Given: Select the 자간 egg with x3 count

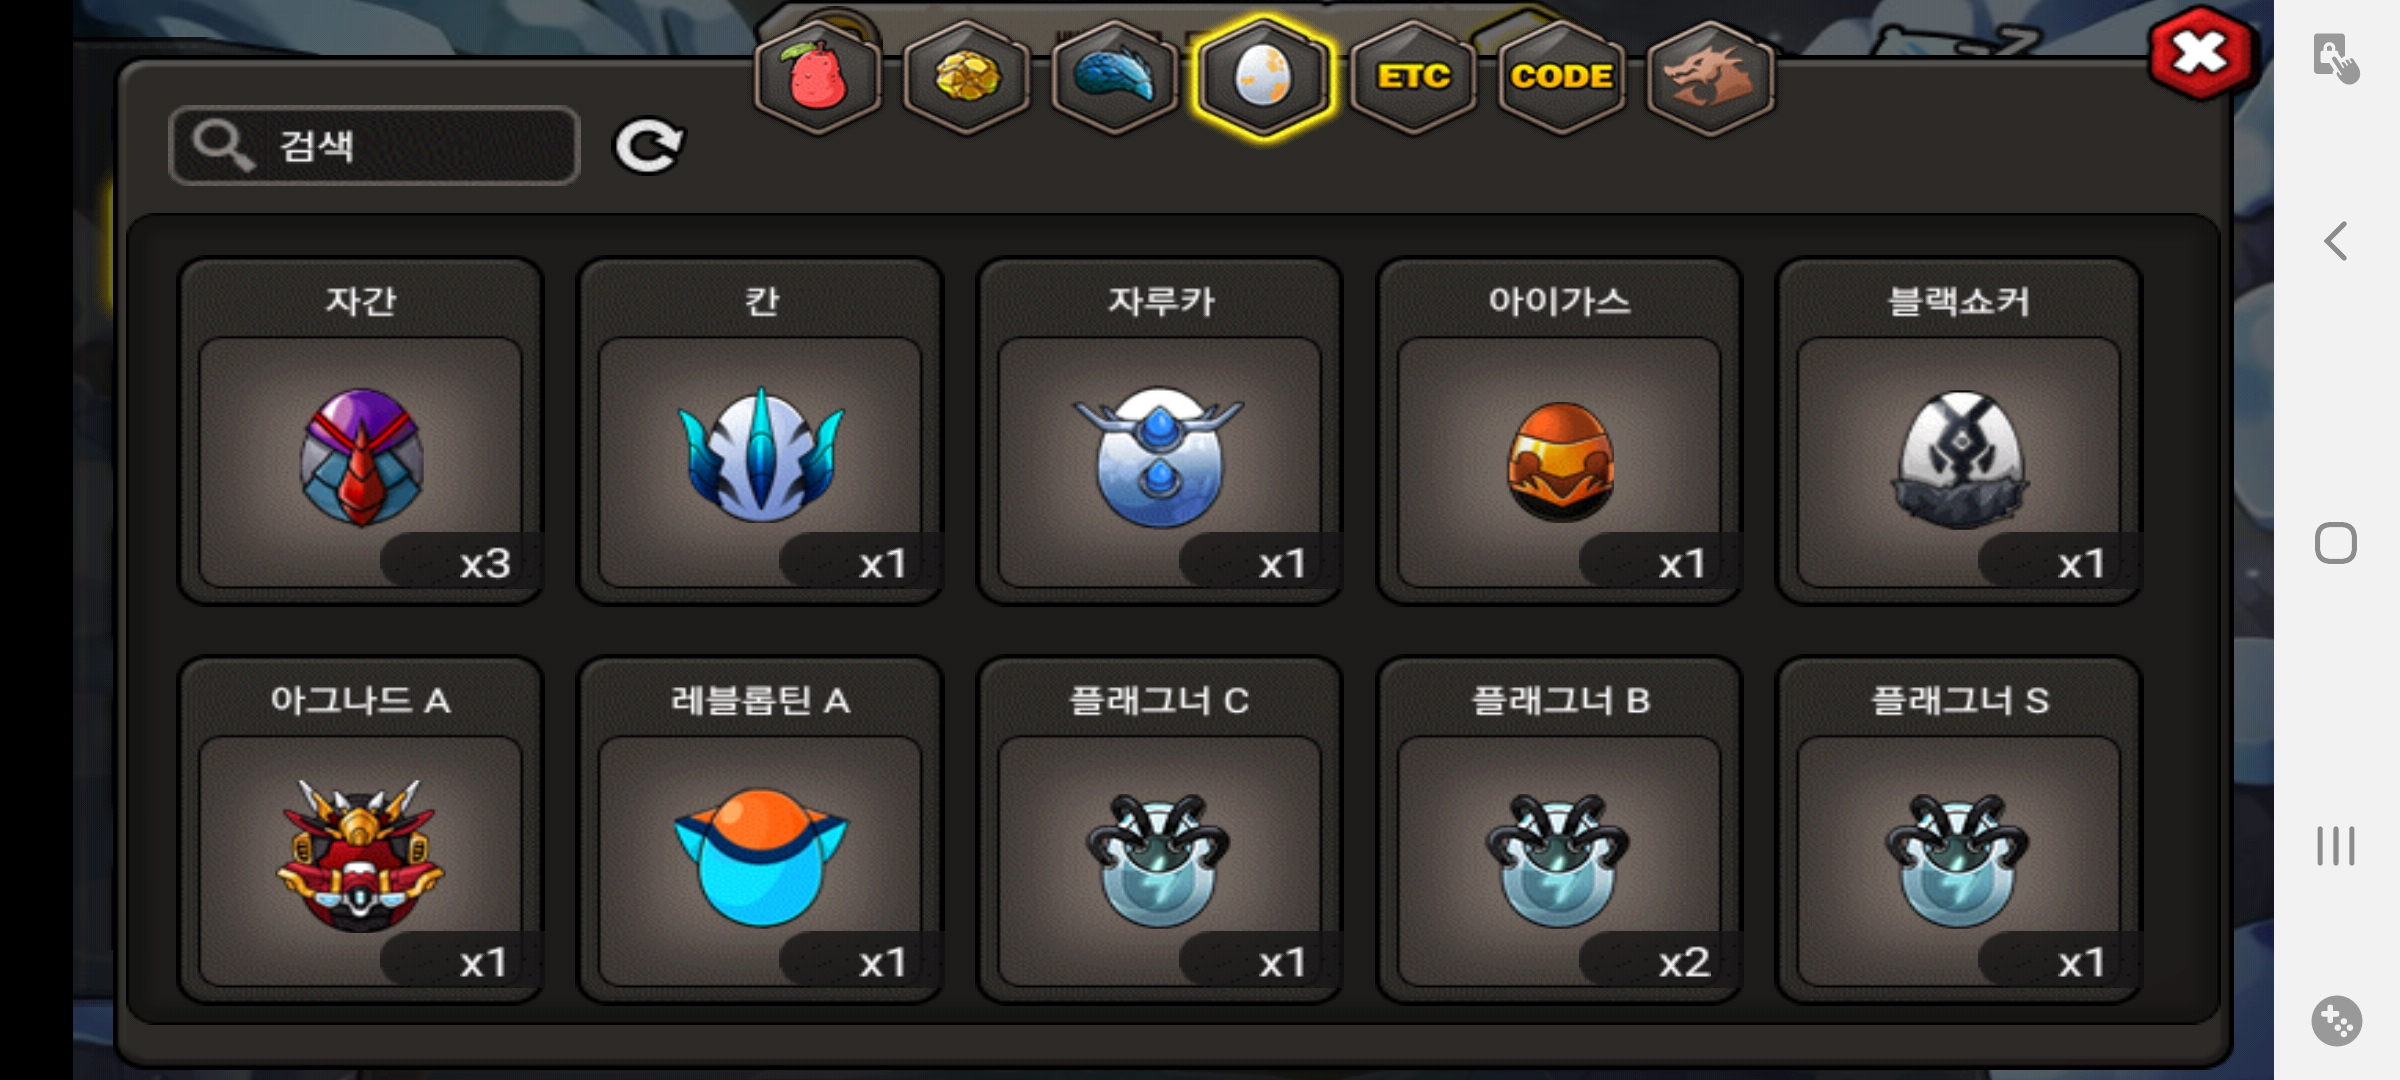Looking at the screenshot, I should [361, 432].
